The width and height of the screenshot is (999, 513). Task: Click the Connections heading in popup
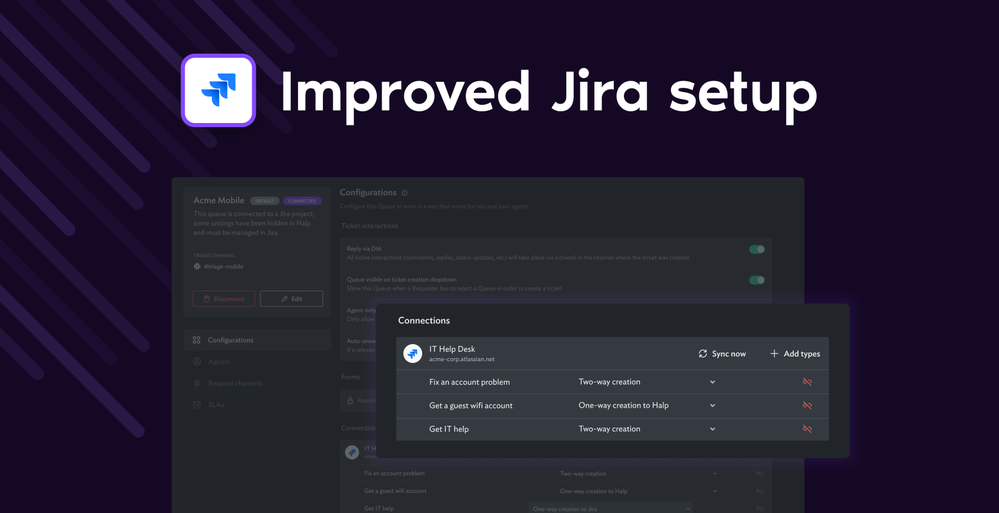pyautogui.click(x=424, y=321)
